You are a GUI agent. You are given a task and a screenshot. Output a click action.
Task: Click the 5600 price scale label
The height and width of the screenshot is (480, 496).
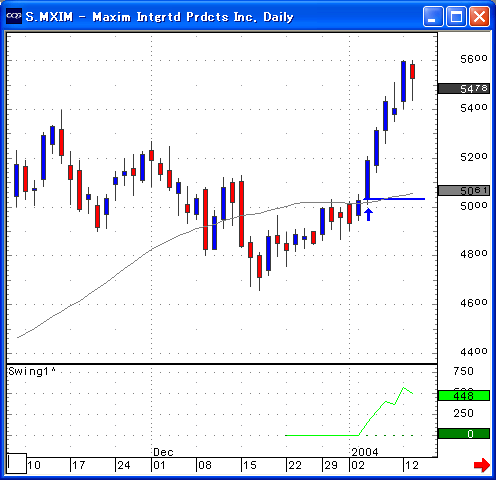pos(473,59)
